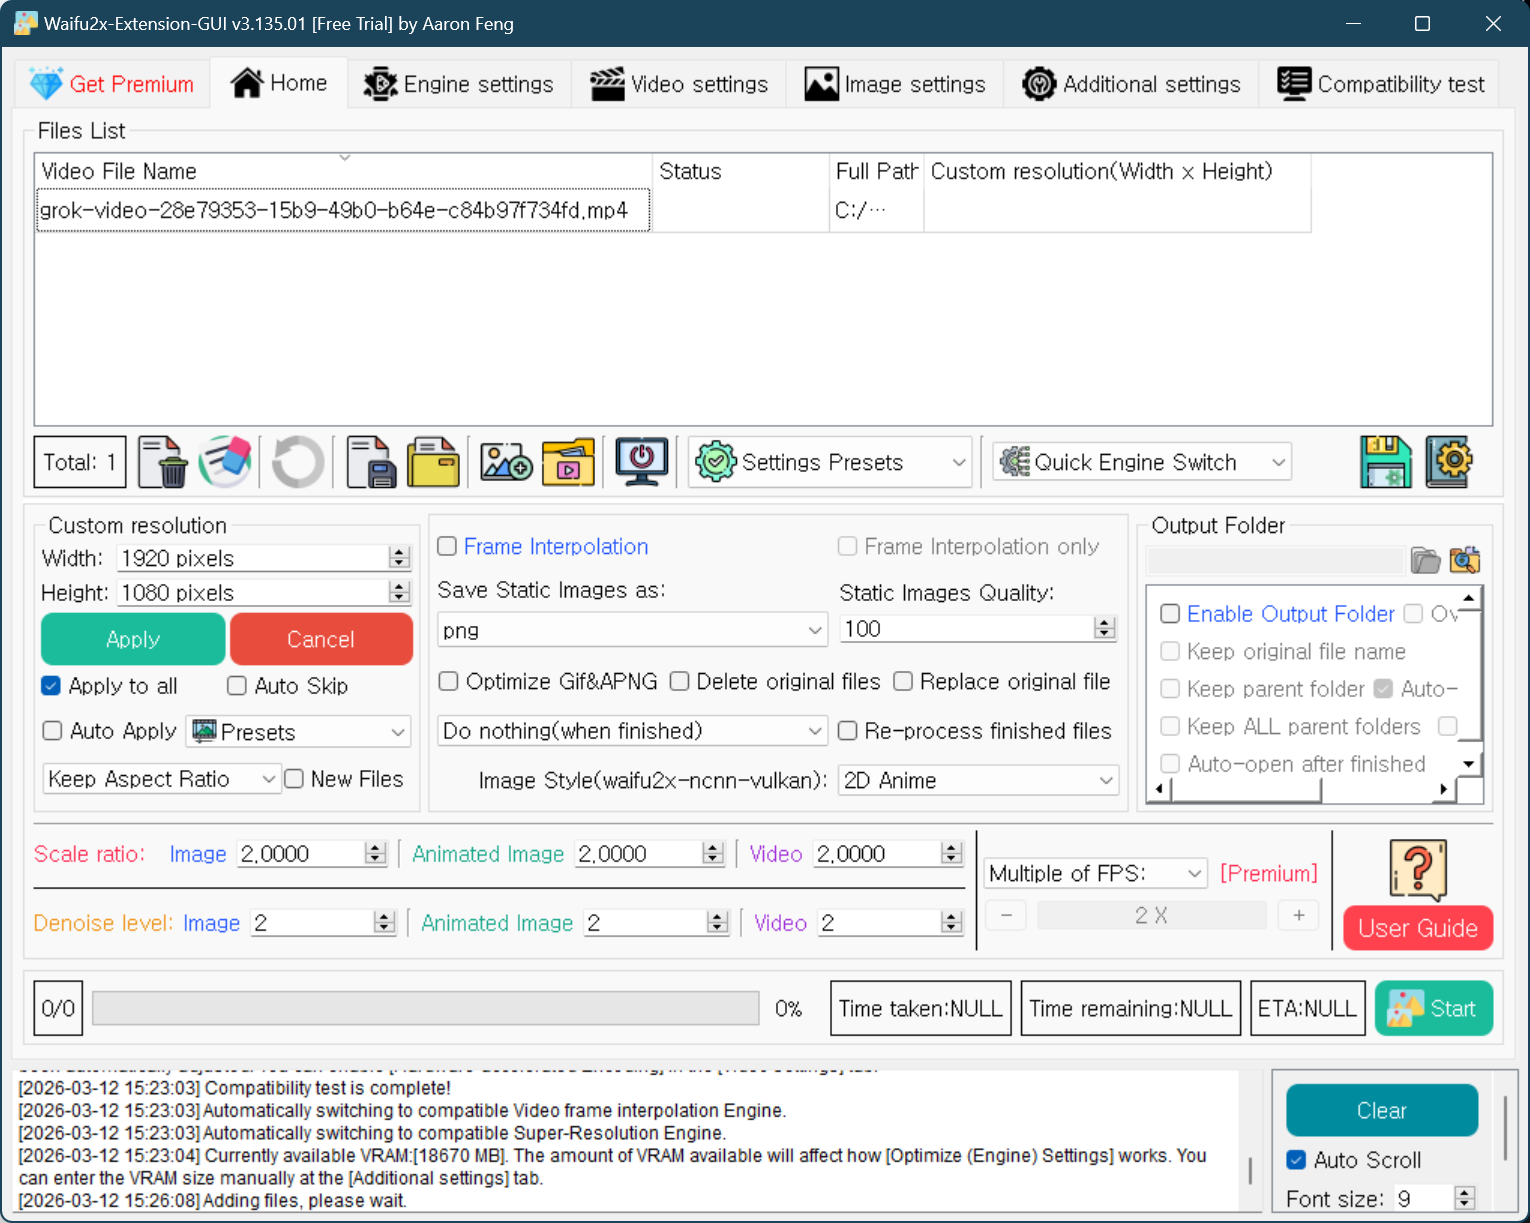The width and height of the screenshot is (1530, 1223).
Task: Check the New Files option
Action: (294, 779)
